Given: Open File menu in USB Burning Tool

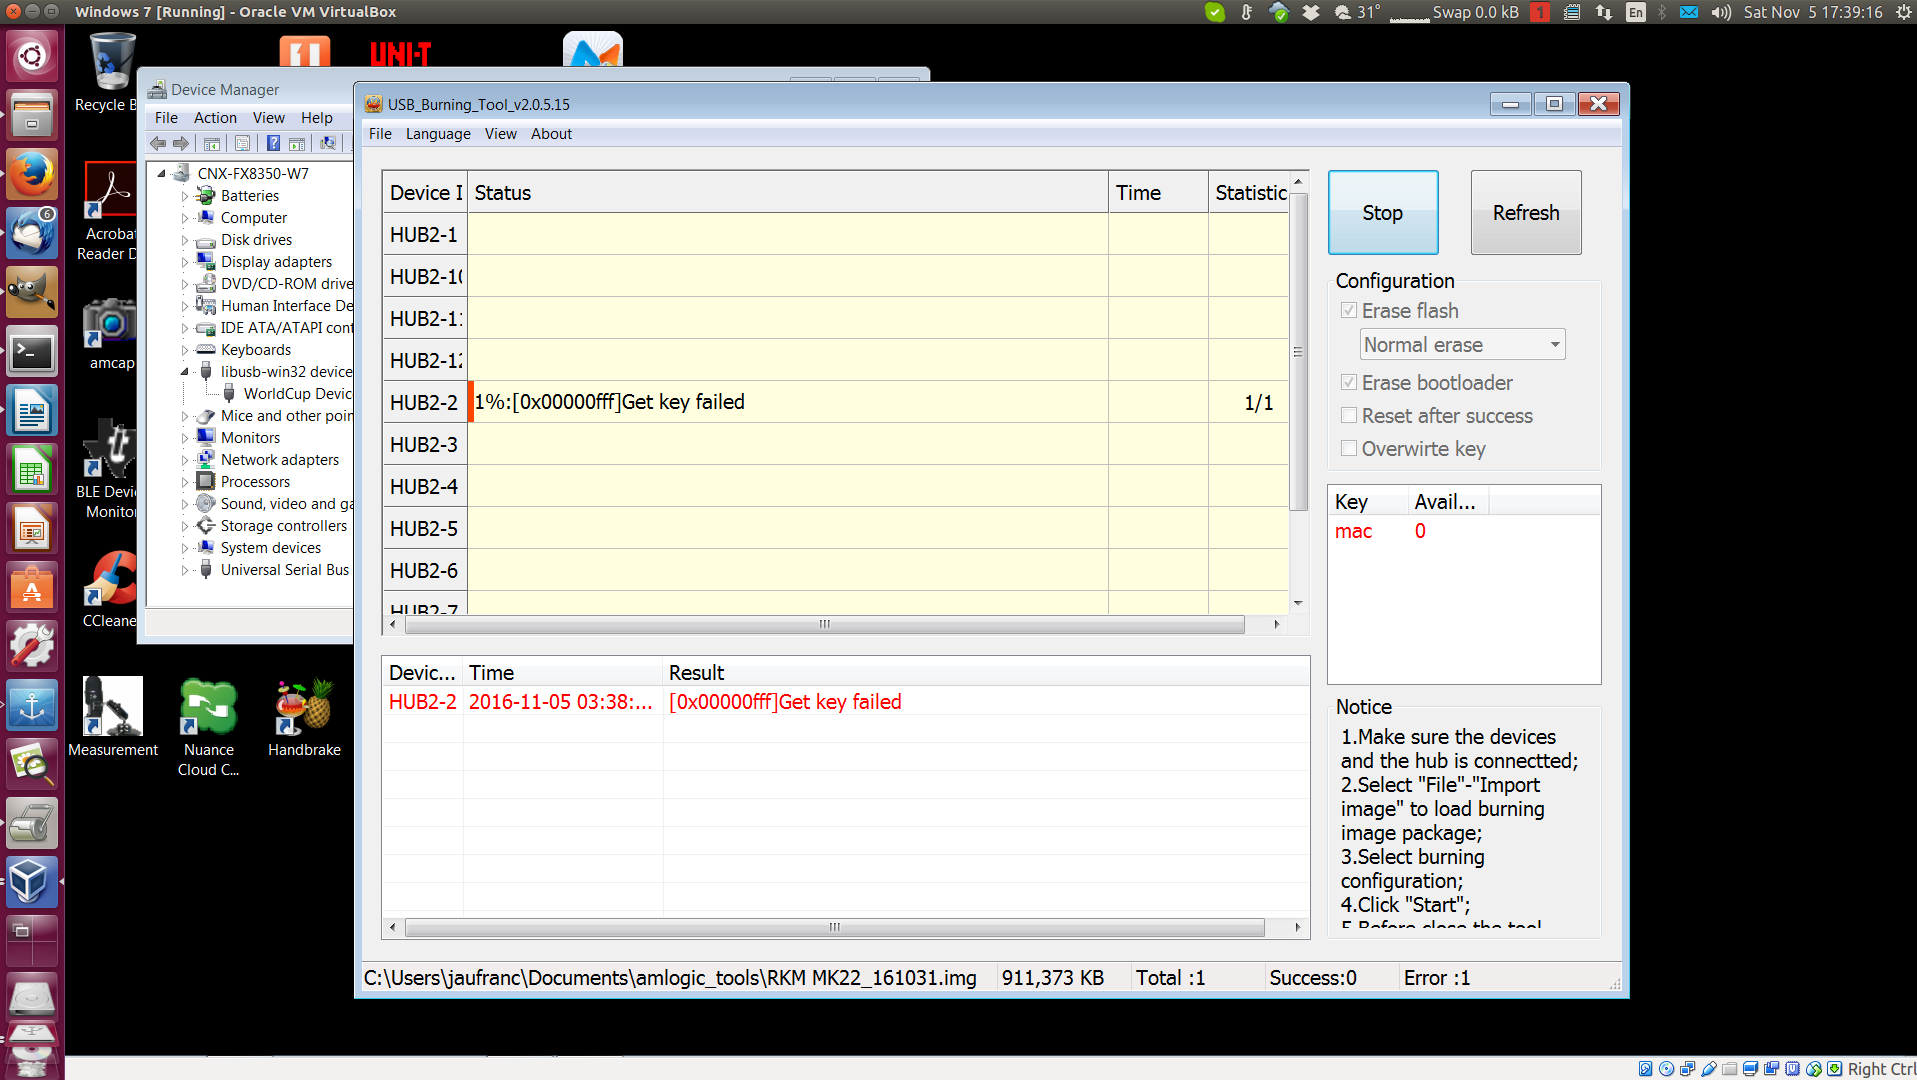Looking at the screenshot, I should pyautogui.click(x=380, y=134).
